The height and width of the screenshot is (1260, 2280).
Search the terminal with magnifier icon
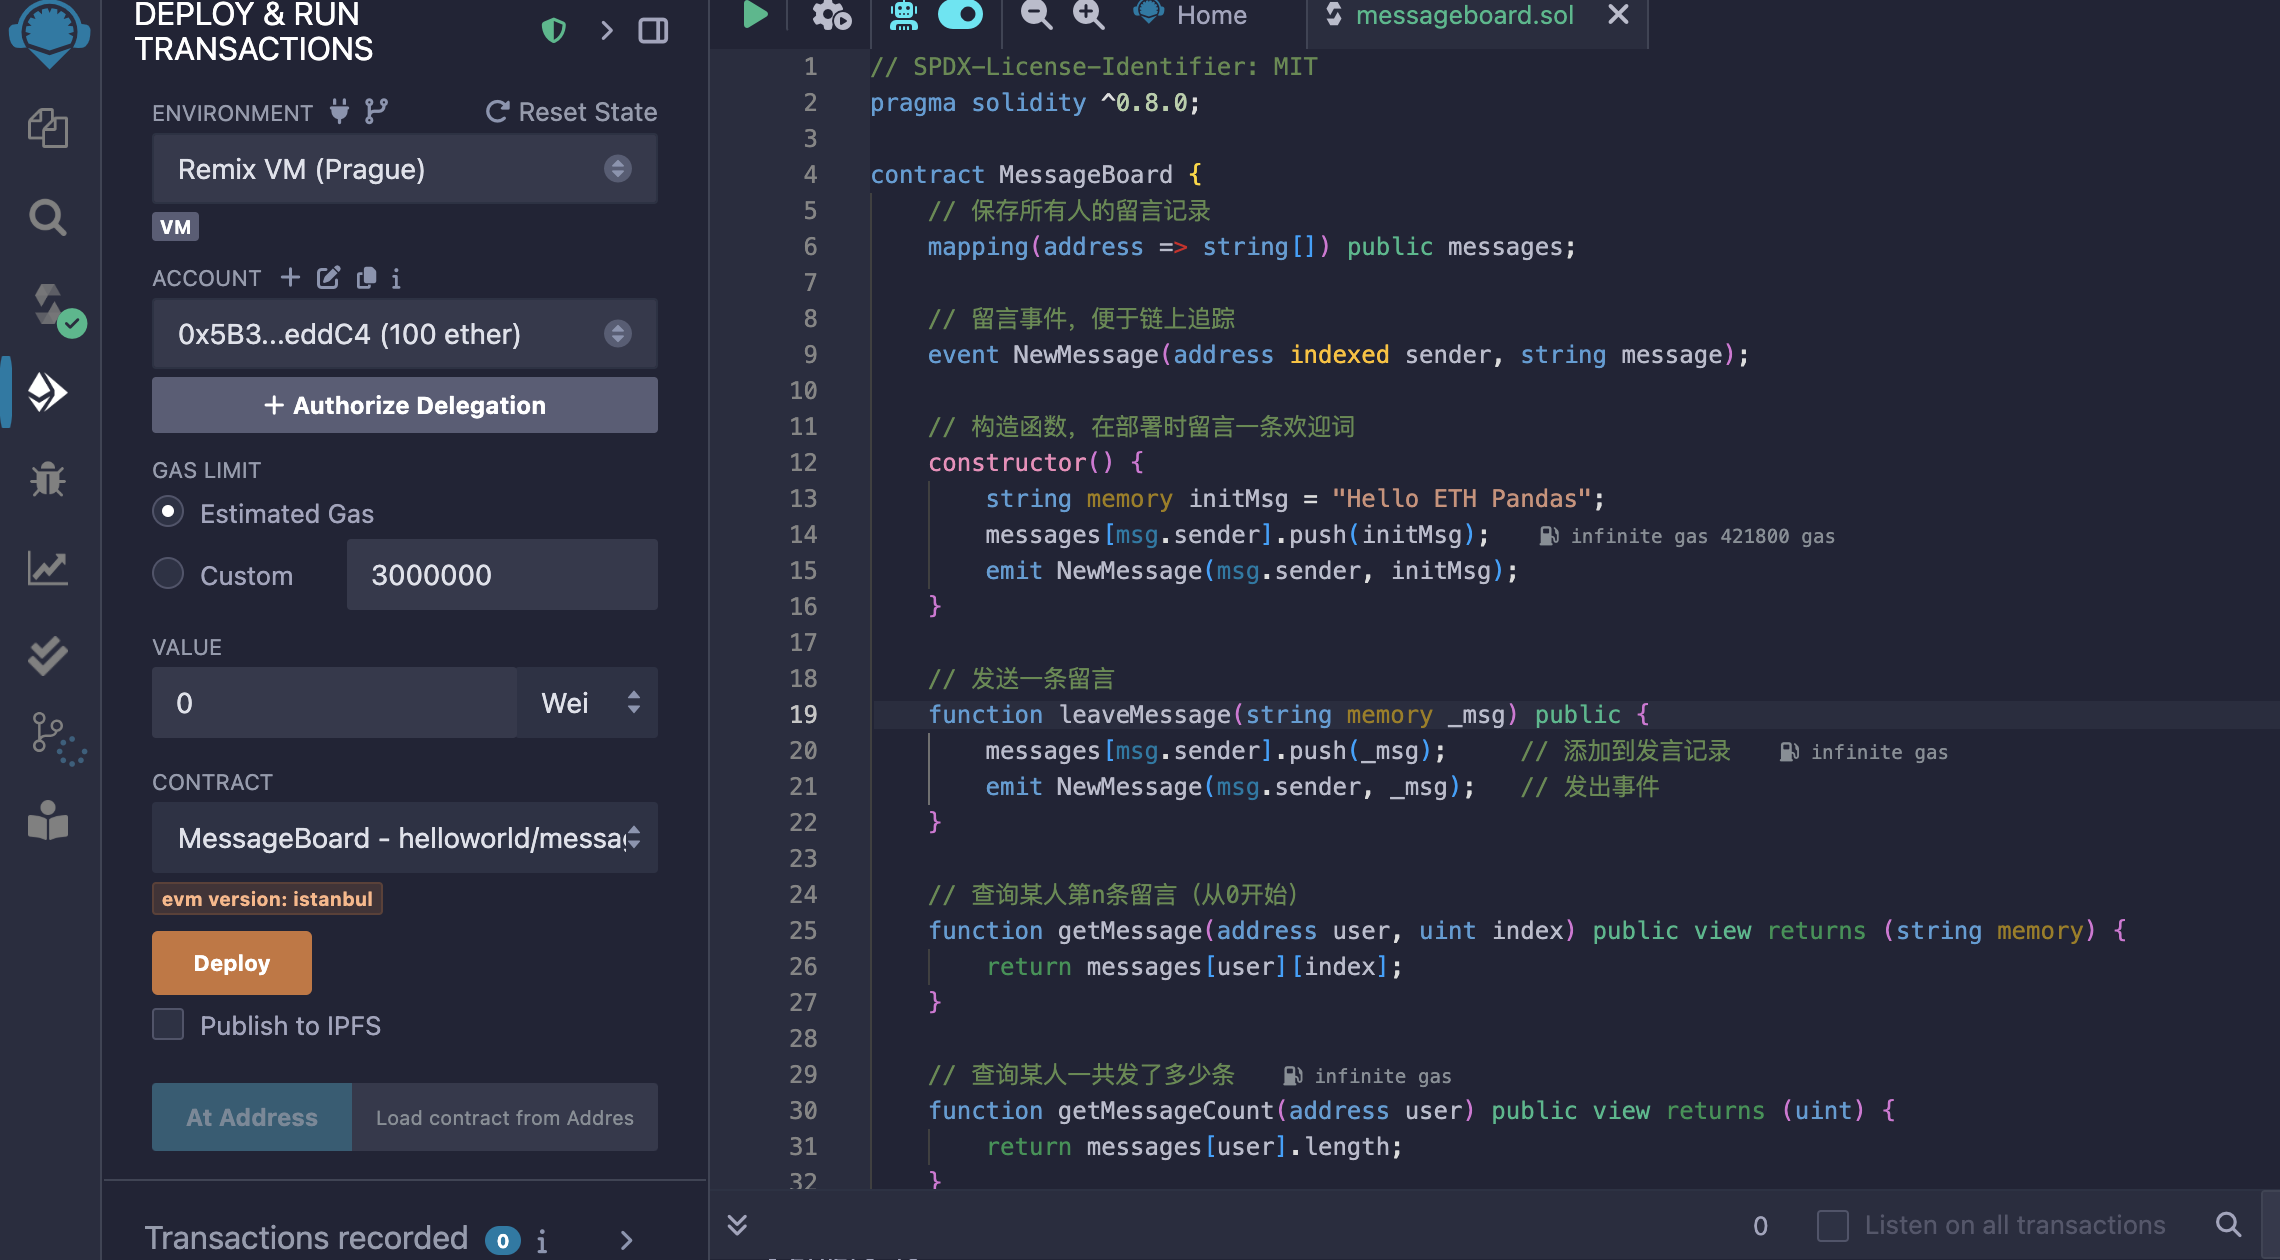click(2228, 1224)
